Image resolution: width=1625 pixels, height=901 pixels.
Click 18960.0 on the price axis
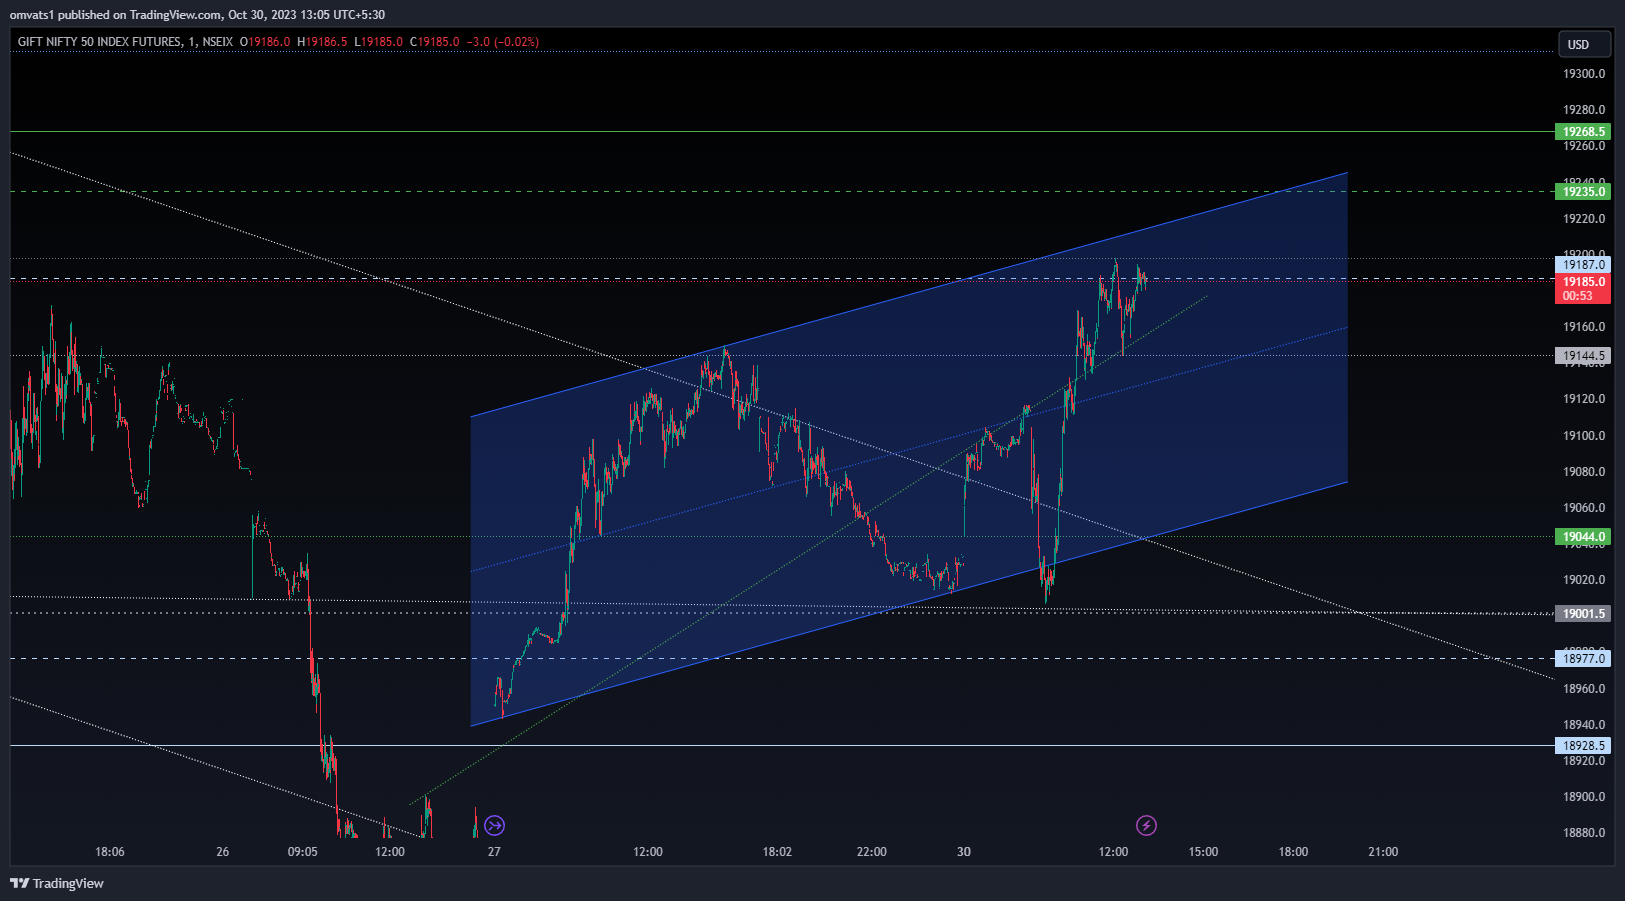pyautogui.click(x=1584, y=689)
